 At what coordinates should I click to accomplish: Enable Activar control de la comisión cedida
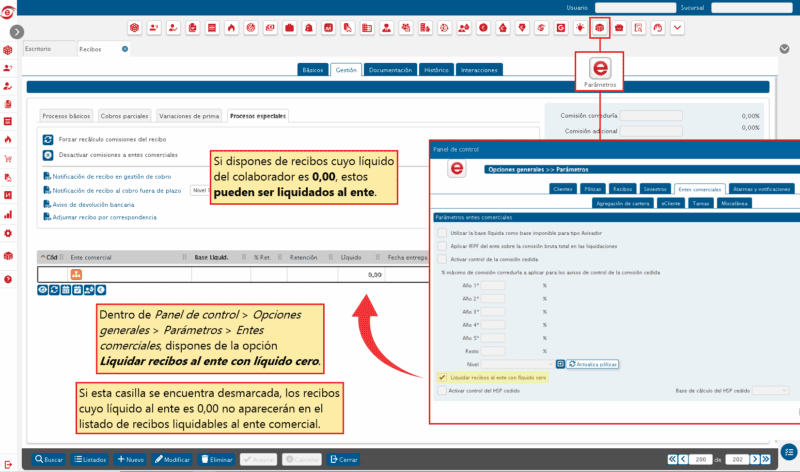coord(442,257)
